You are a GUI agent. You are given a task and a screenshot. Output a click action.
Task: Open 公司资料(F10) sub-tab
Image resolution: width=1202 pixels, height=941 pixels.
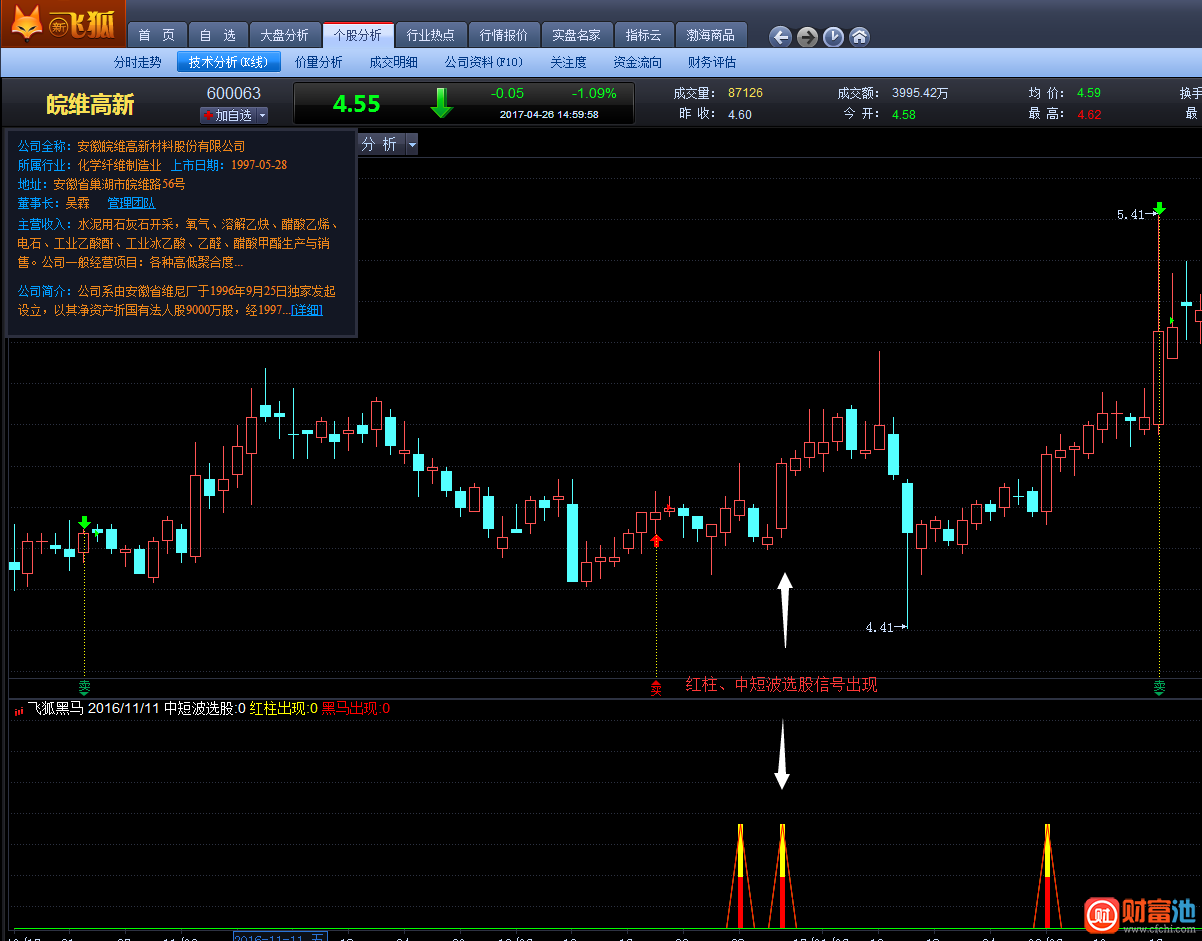484,62
